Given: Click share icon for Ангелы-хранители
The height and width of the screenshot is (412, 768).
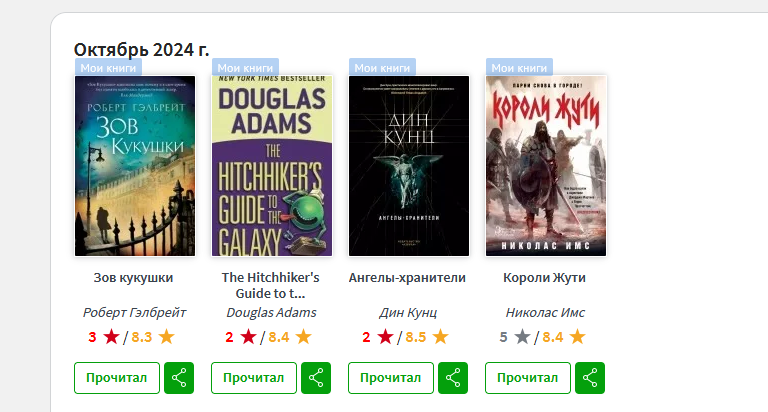Looking at the screenshot, I should point(453,378).
